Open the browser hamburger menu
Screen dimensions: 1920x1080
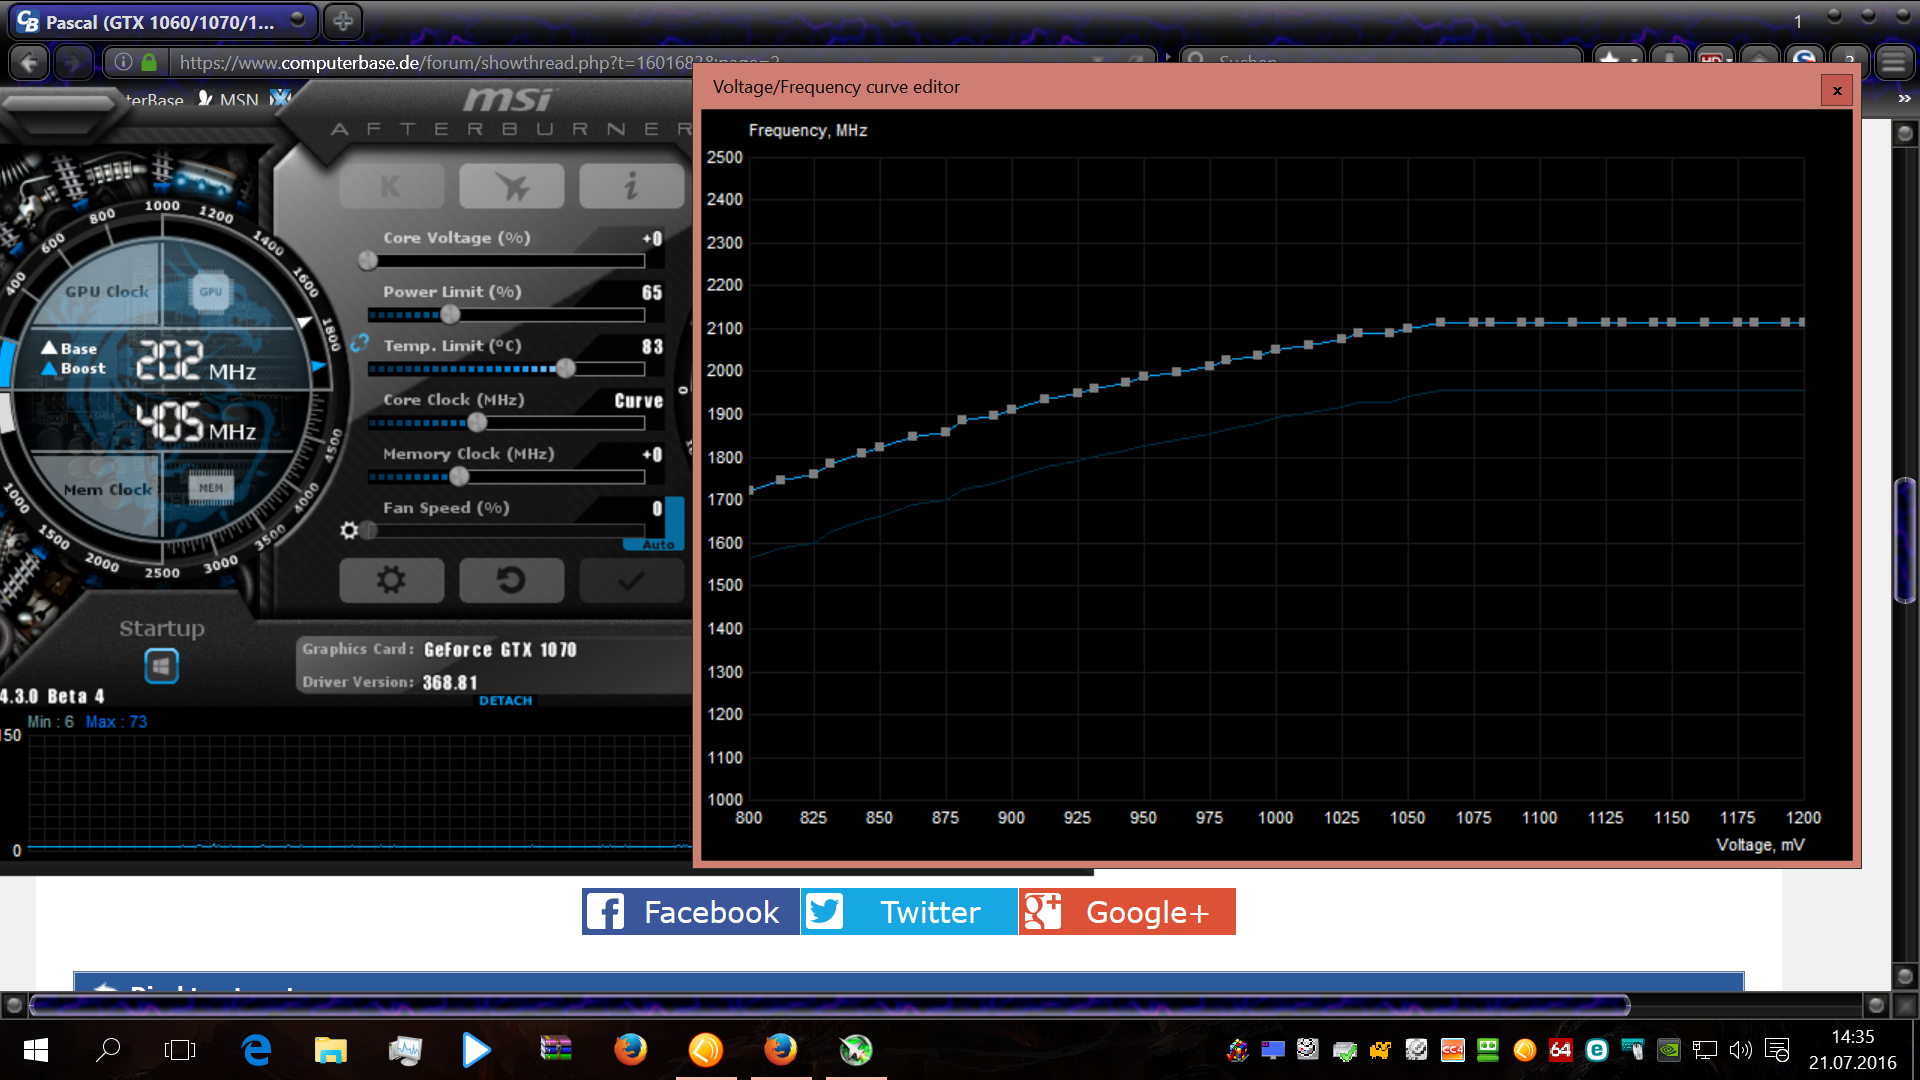1893,62
